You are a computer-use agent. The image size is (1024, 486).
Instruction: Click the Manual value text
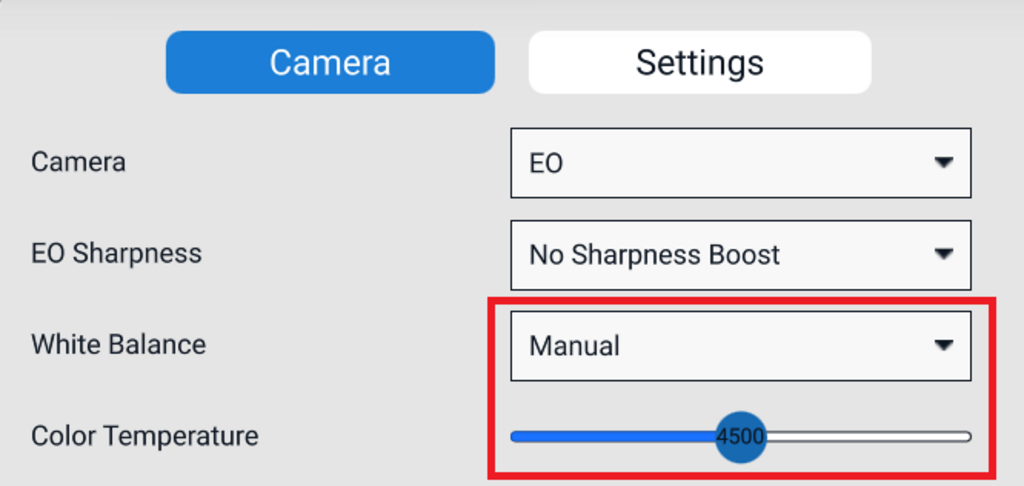(x=574, y=346)
